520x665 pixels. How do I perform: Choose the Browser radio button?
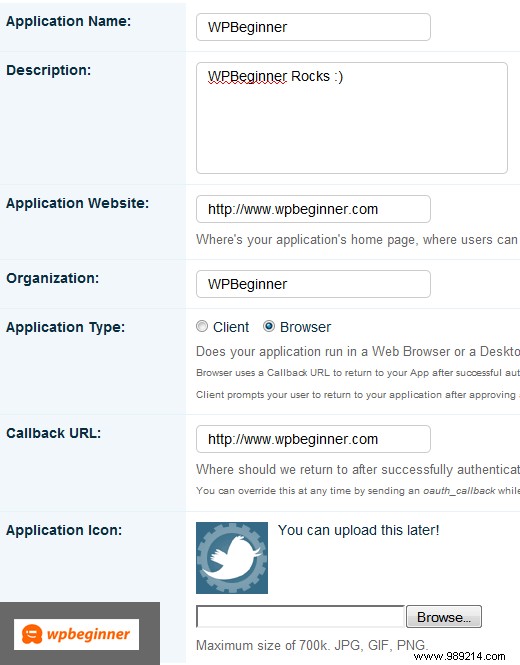269,326
